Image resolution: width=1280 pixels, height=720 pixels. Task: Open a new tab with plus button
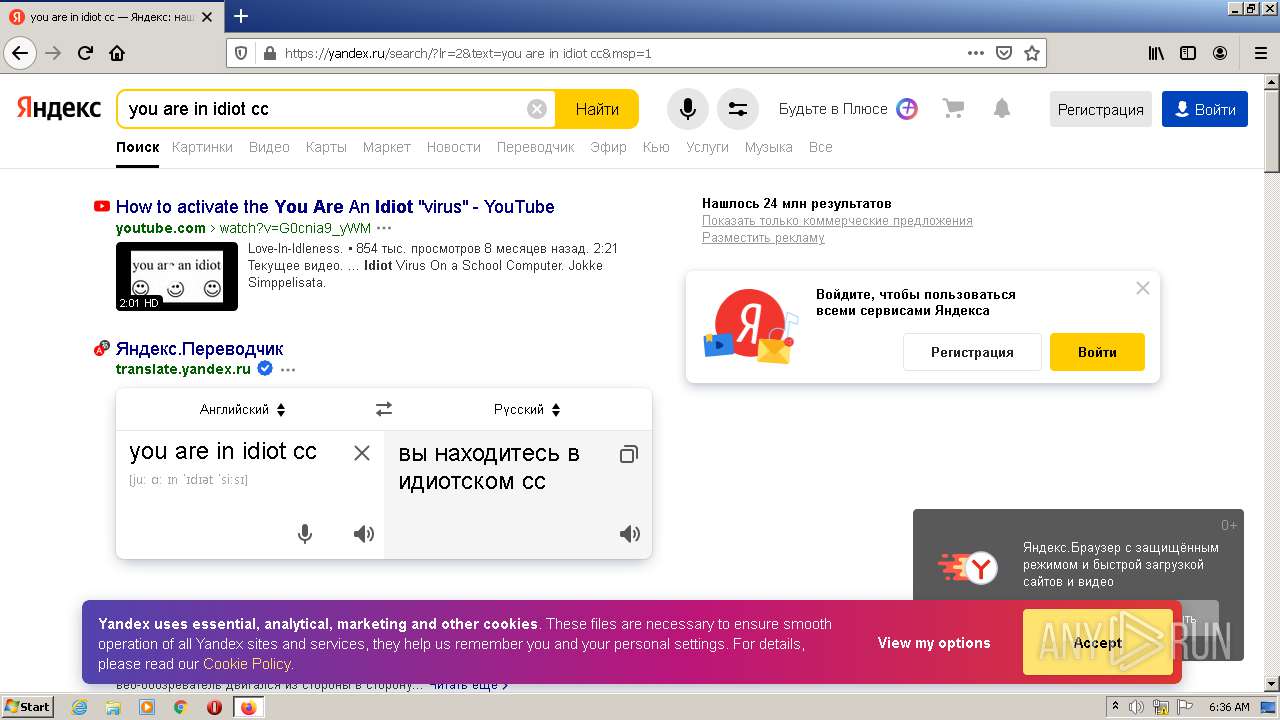click(241, 16)
